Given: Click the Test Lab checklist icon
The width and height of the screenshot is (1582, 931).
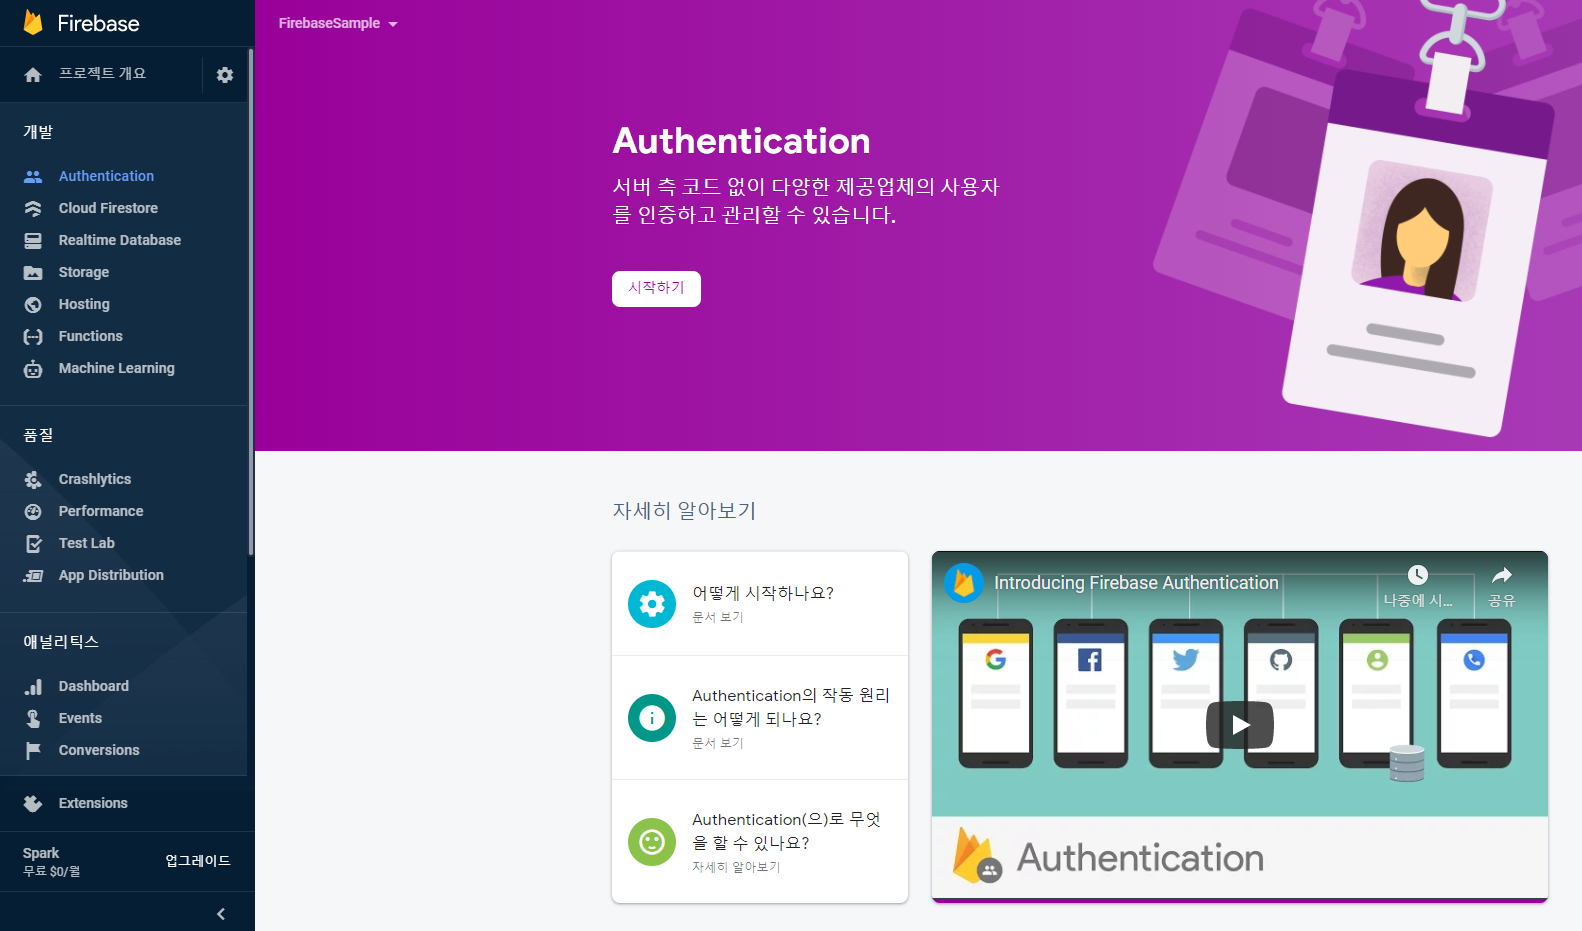Looking at the screenshot, I should pos(33,544).
